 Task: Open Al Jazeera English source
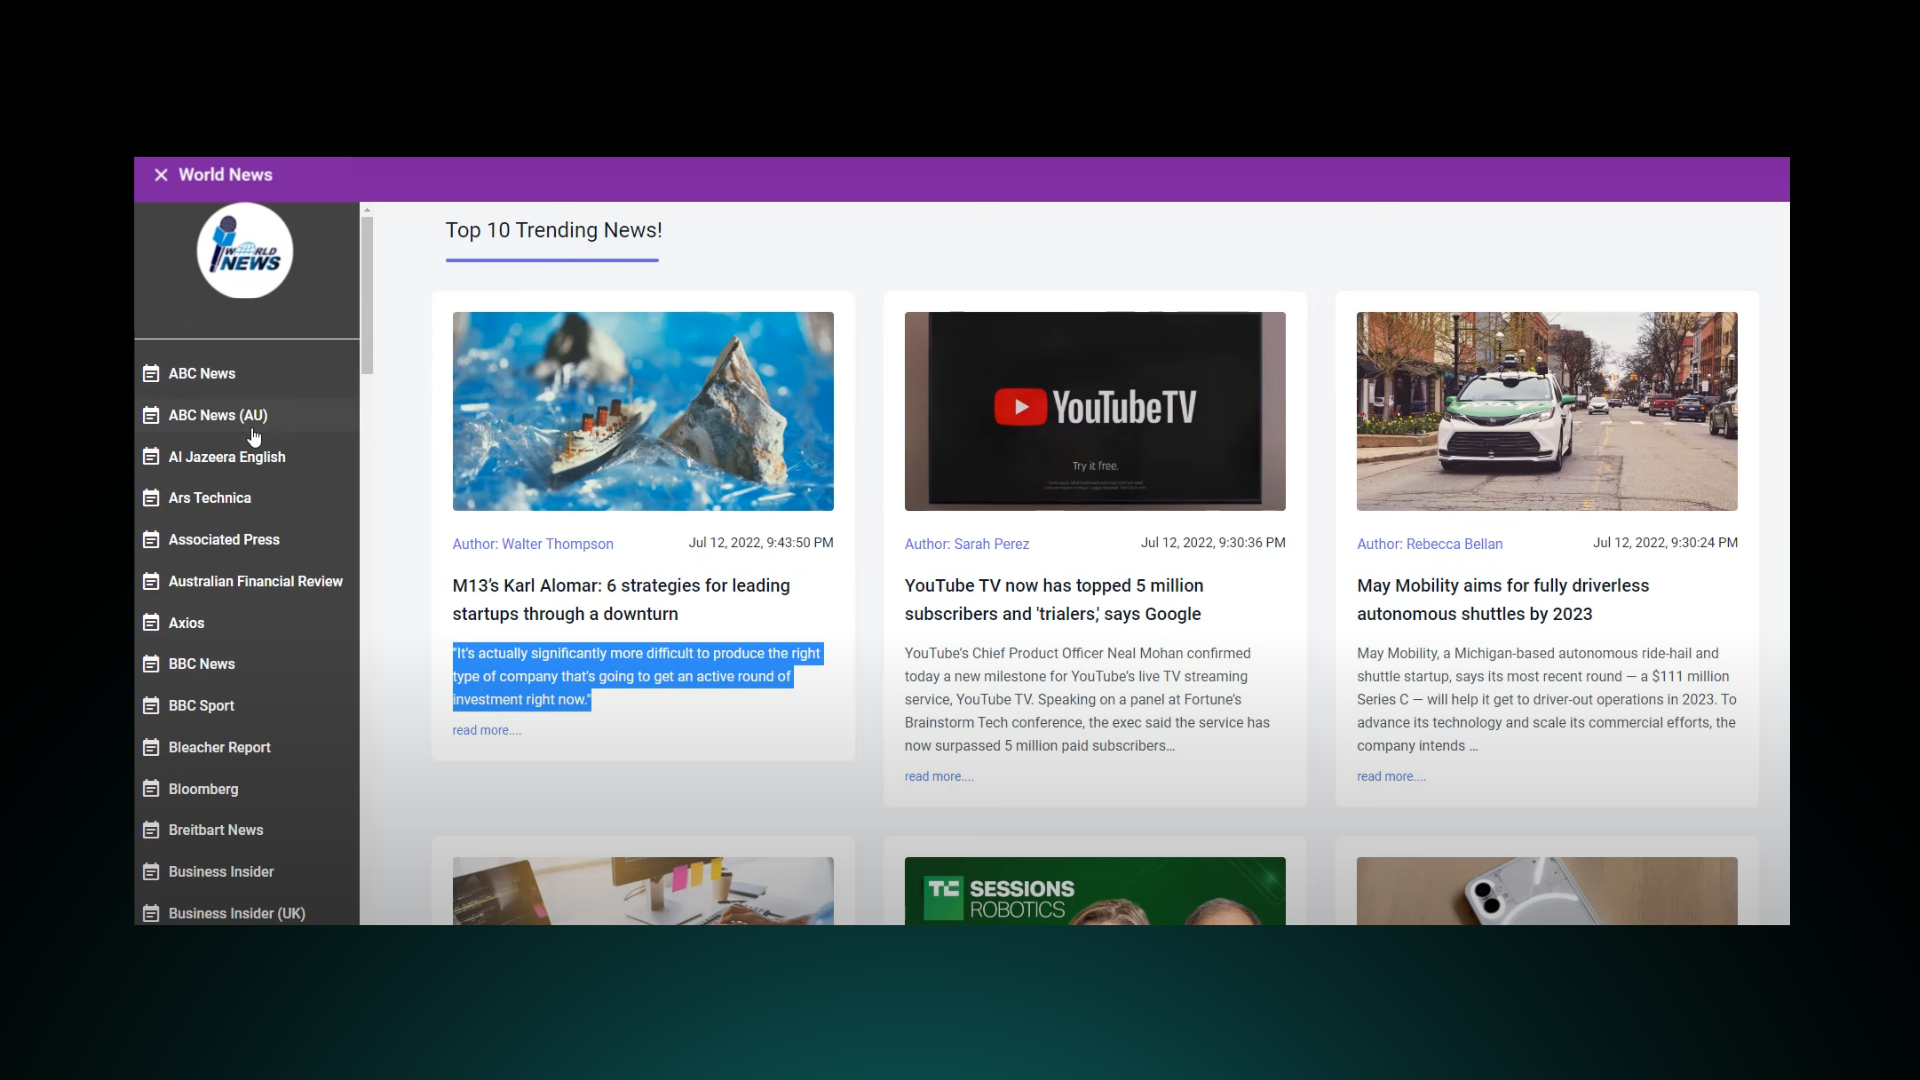click(x=227, y=457)
